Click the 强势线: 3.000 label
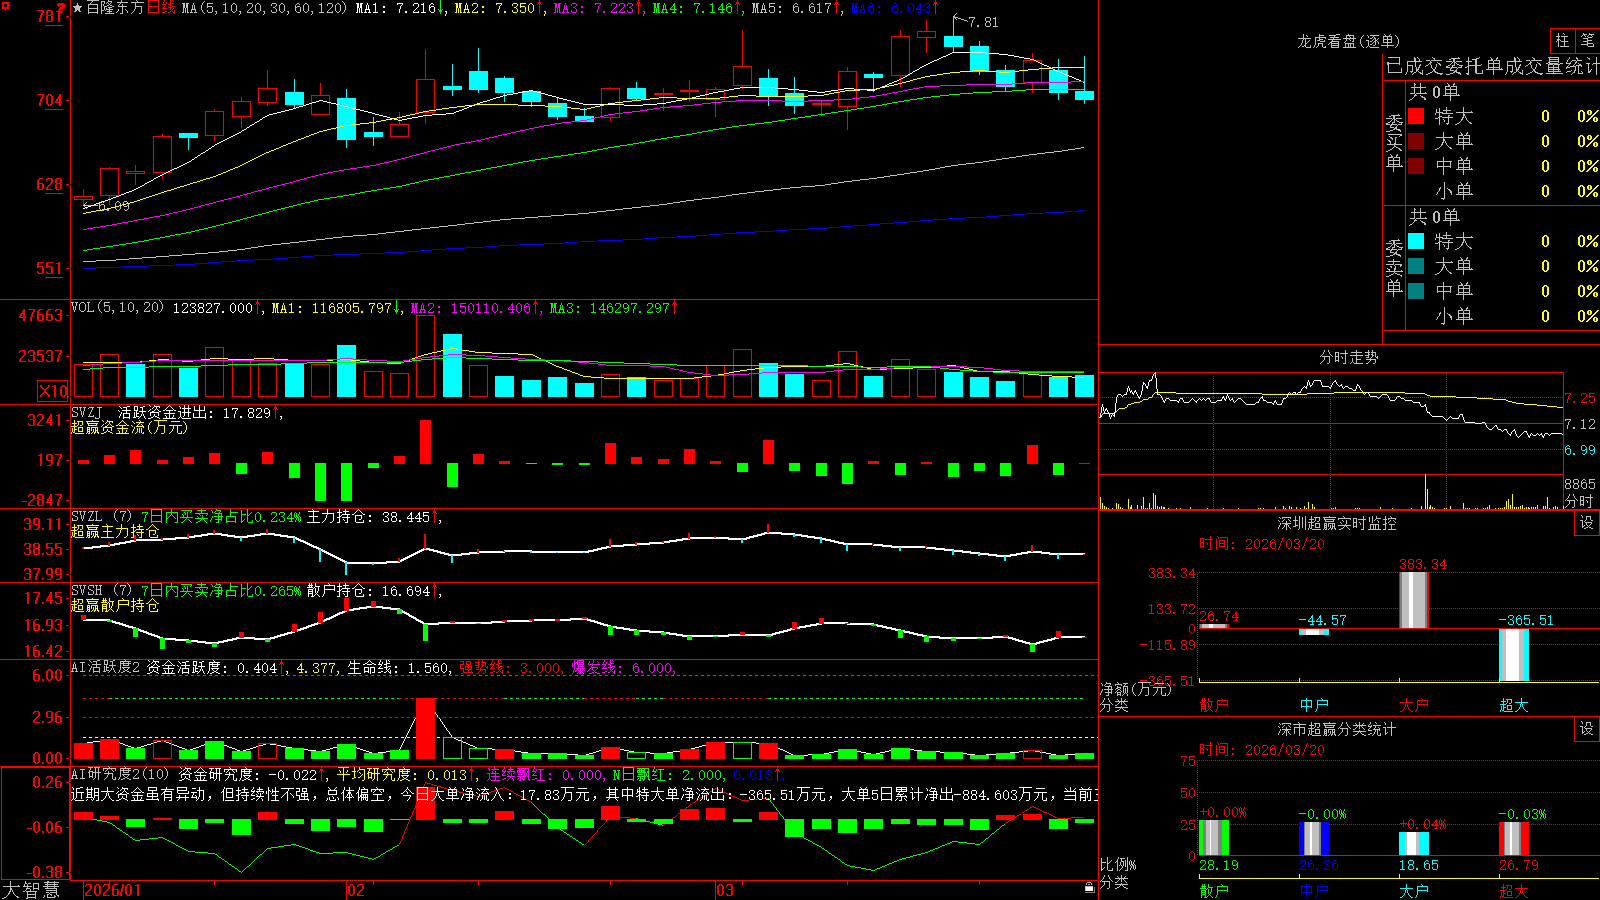 510,667
